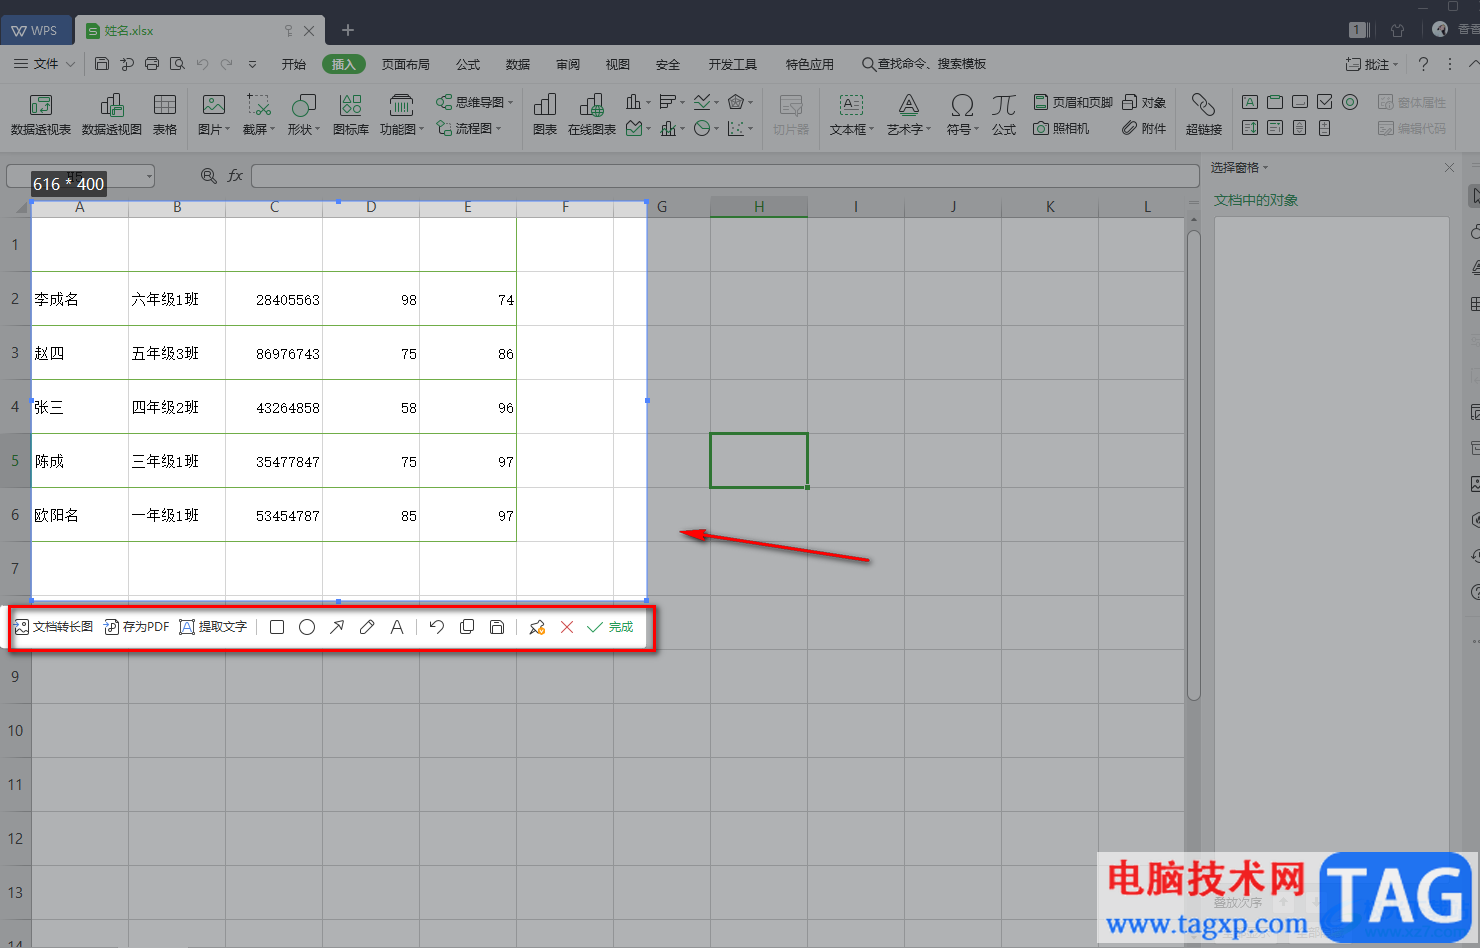Select the arrow annotation tool in screenshot toolbar
The image size is (1480, 948).
[x=337, y=627]
